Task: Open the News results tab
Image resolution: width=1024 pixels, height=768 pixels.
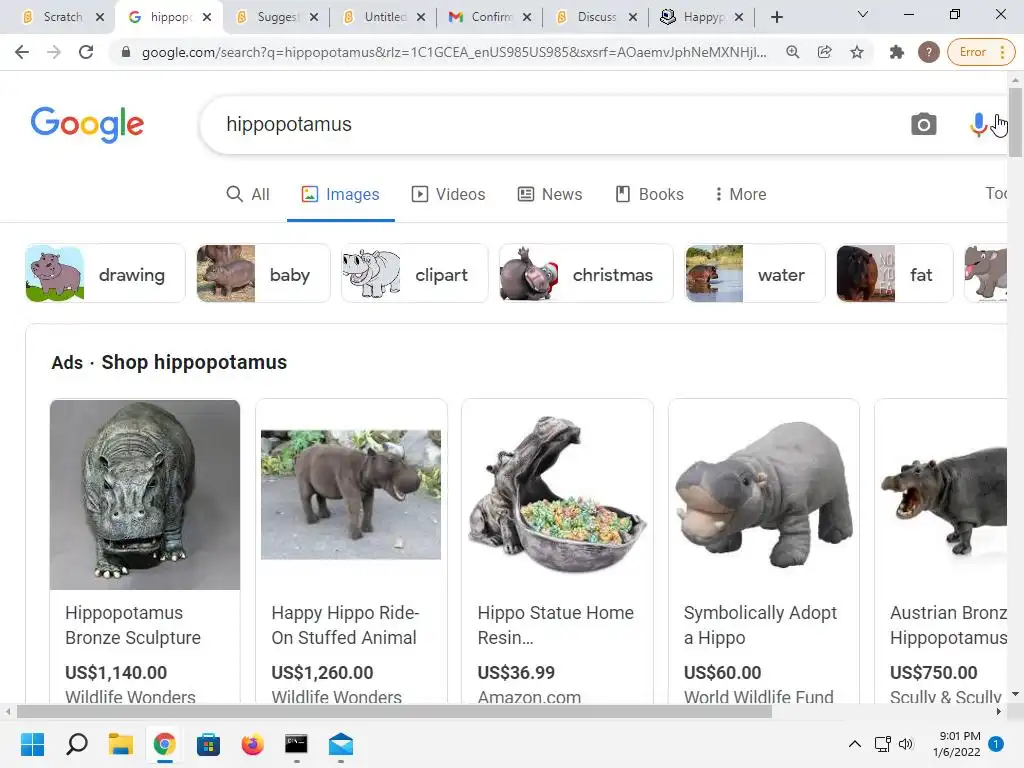Action: coord(550,194)
